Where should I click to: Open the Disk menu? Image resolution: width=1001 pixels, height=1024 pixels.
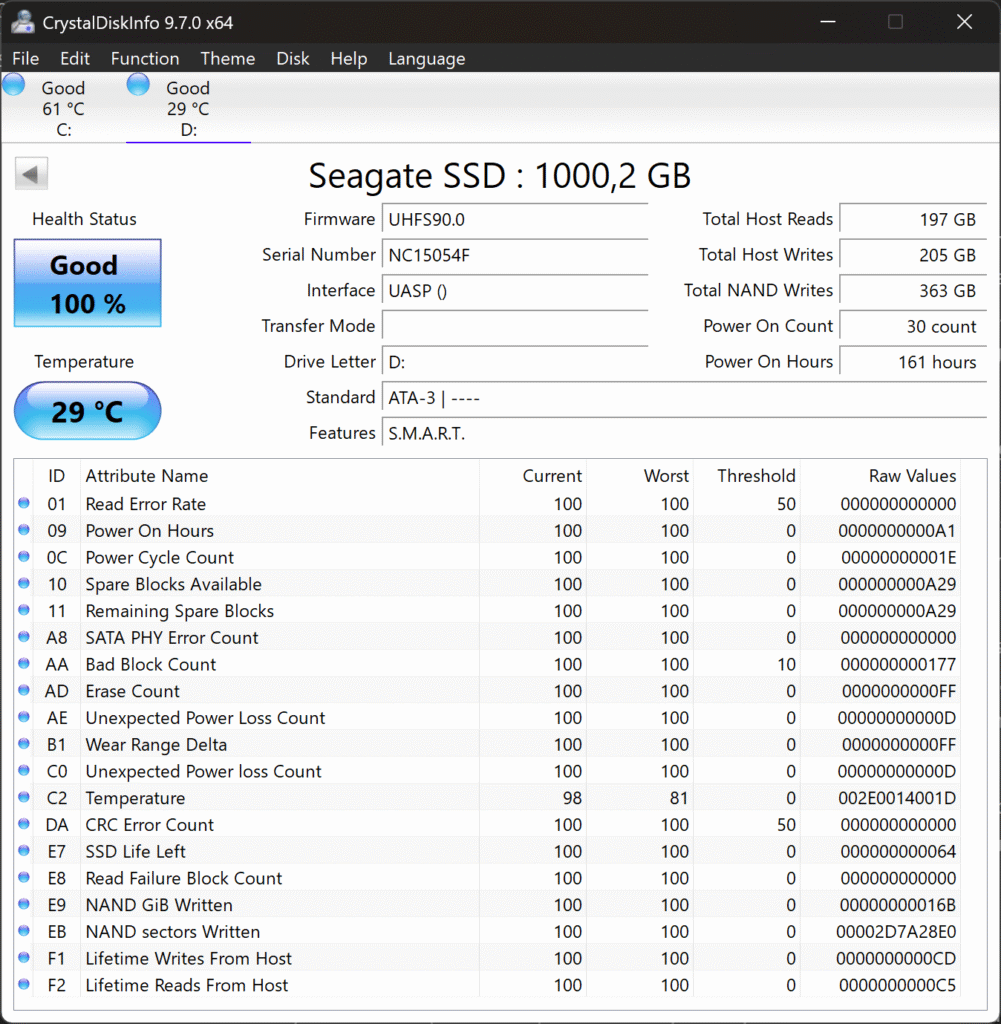tap(293, 59)
